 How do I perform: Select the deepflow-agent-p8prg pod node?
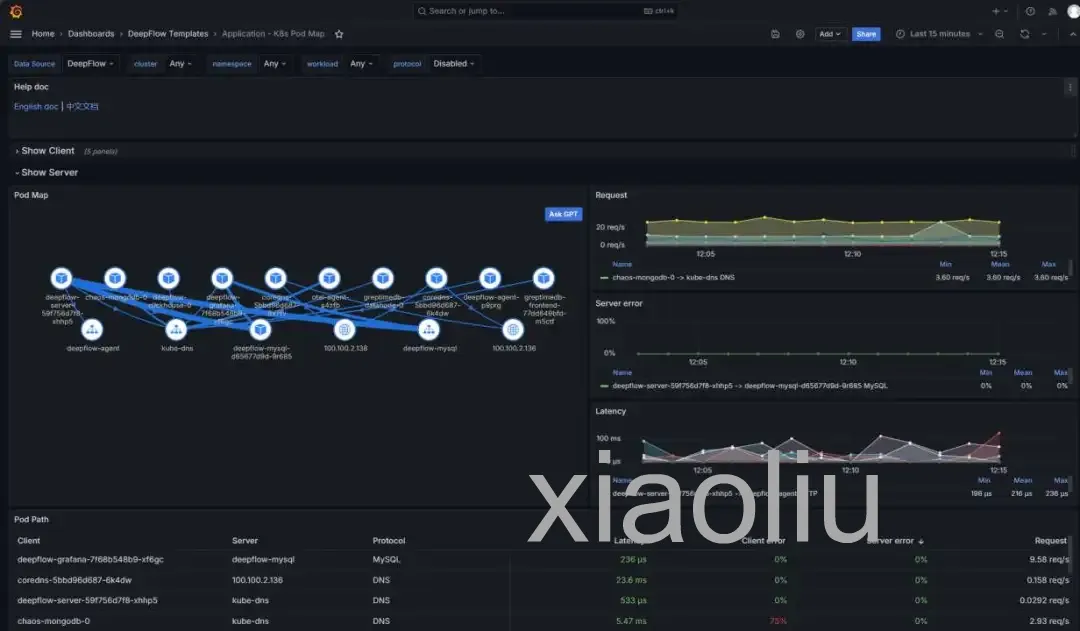coord(490,278)
